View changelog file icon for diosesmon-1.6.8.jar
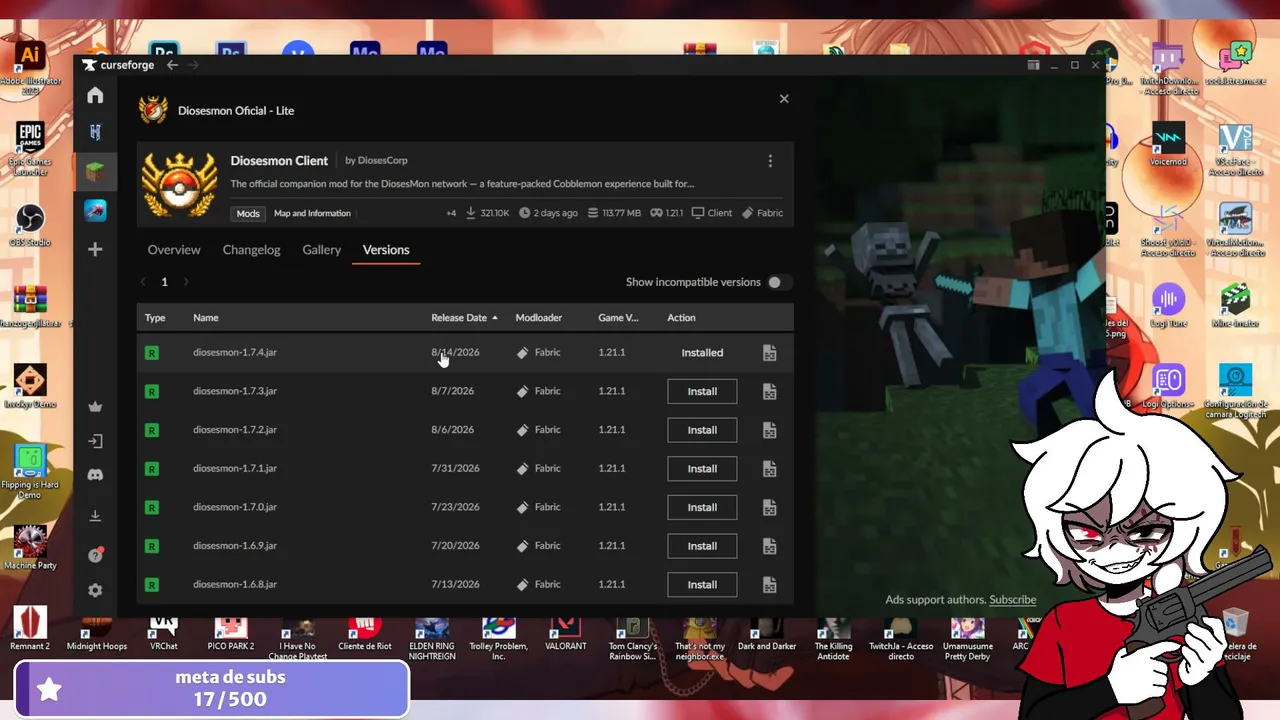 point(769,585)
